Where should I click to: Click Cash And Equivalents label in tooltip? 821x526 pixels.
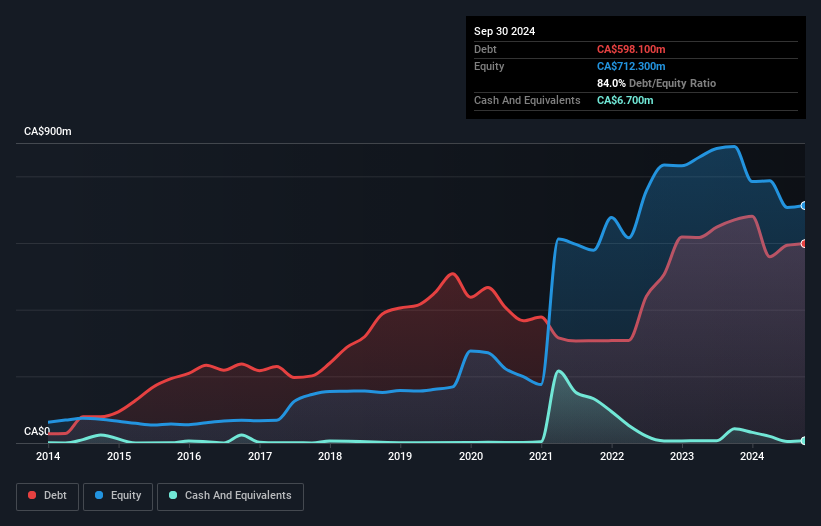tap(527, 100)
